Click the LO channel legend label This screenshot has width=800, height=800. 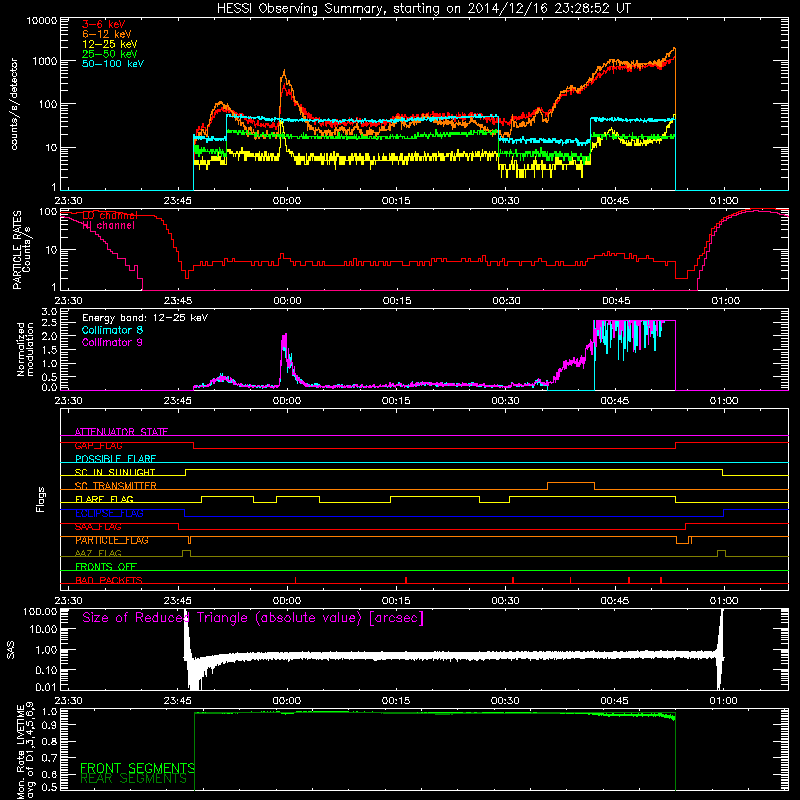pos(110,216)
